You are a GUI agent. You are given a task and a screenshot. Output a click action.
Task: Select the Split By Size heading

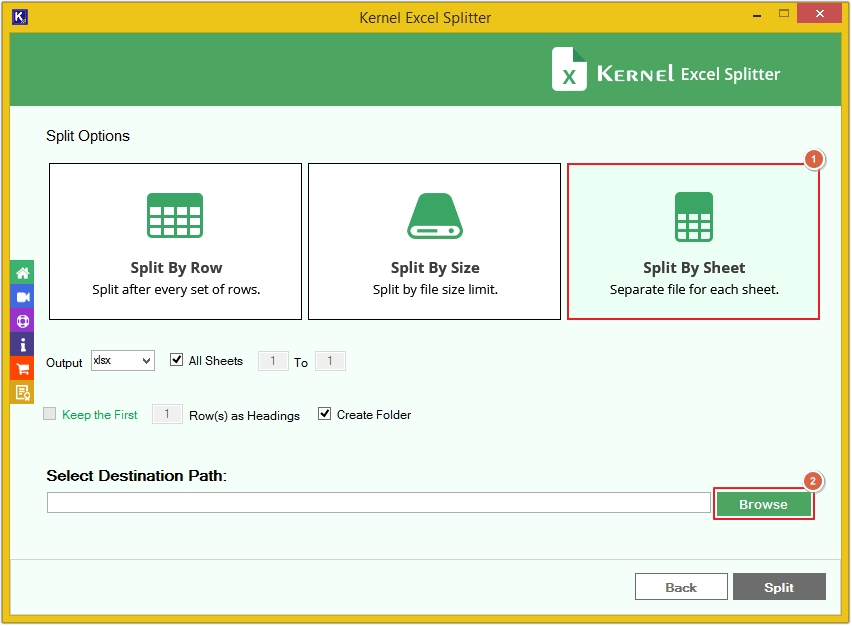coord(435,268)
